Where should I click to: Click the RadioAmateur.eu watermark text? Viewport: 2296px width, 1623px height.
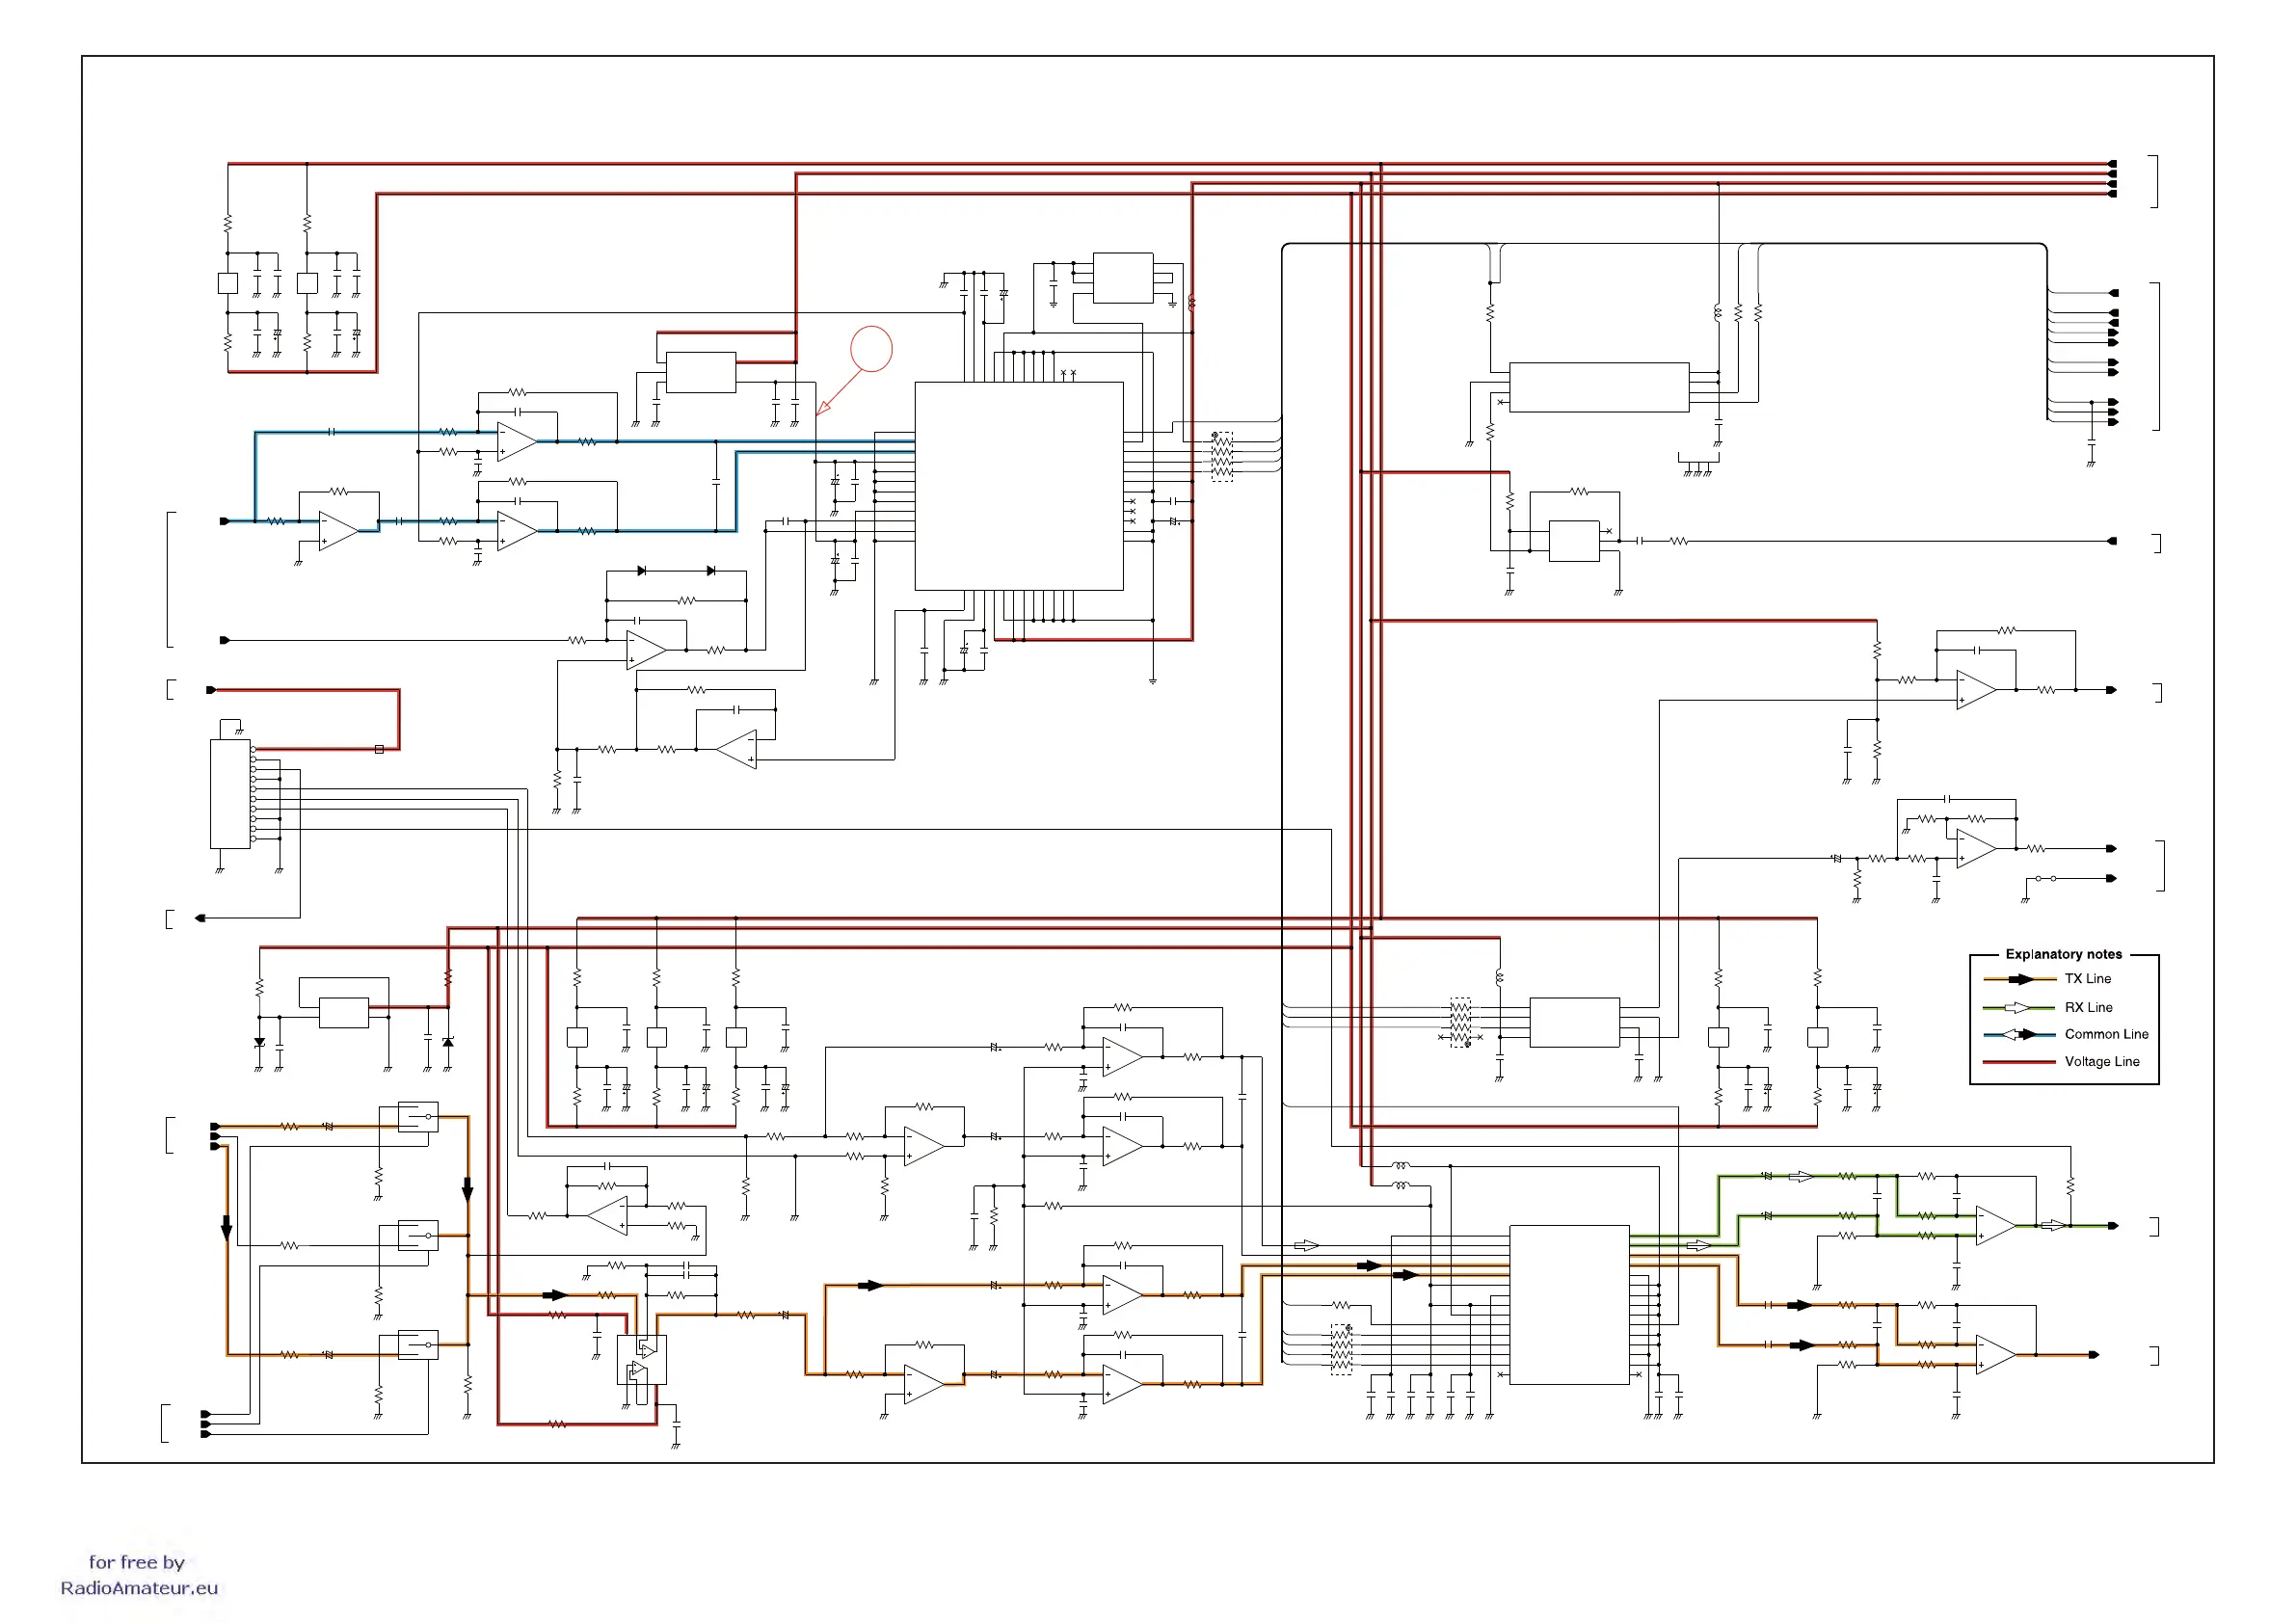point(139,1588)
